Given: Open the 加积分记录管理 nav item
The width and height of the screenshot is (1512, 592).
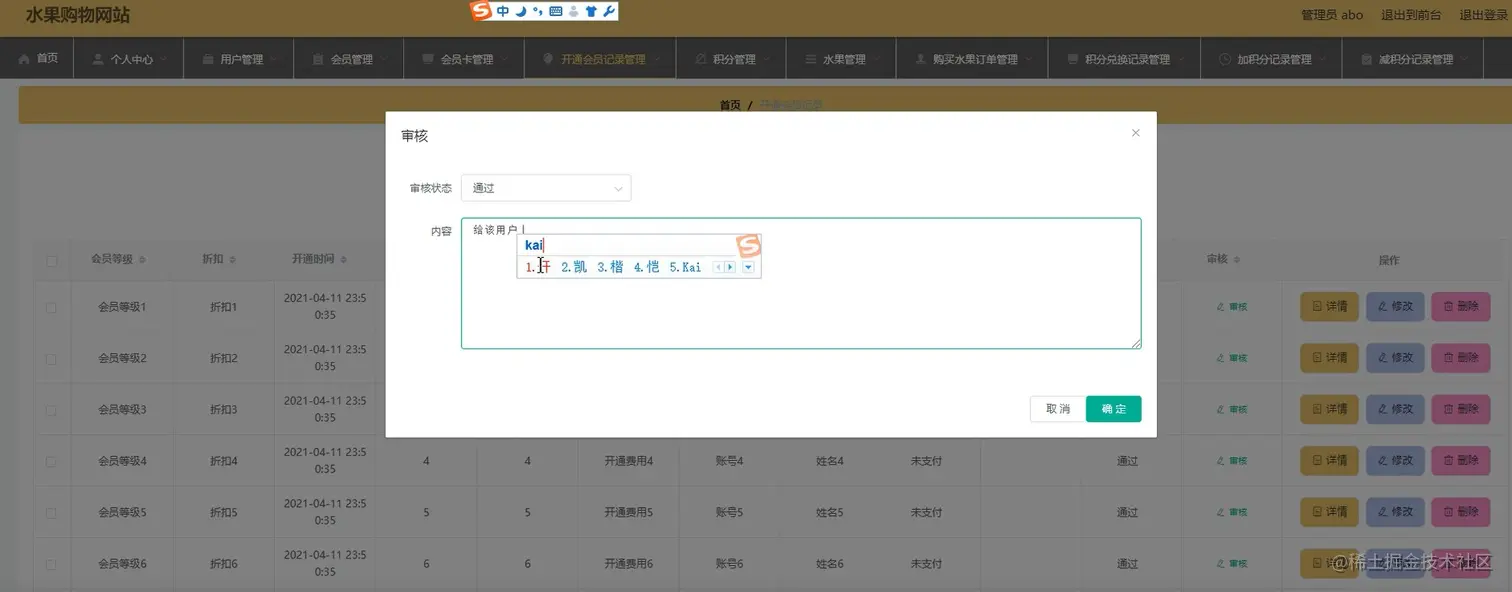Looking at the screenshot, I should pyautogui.click(x=1271, y=60).
